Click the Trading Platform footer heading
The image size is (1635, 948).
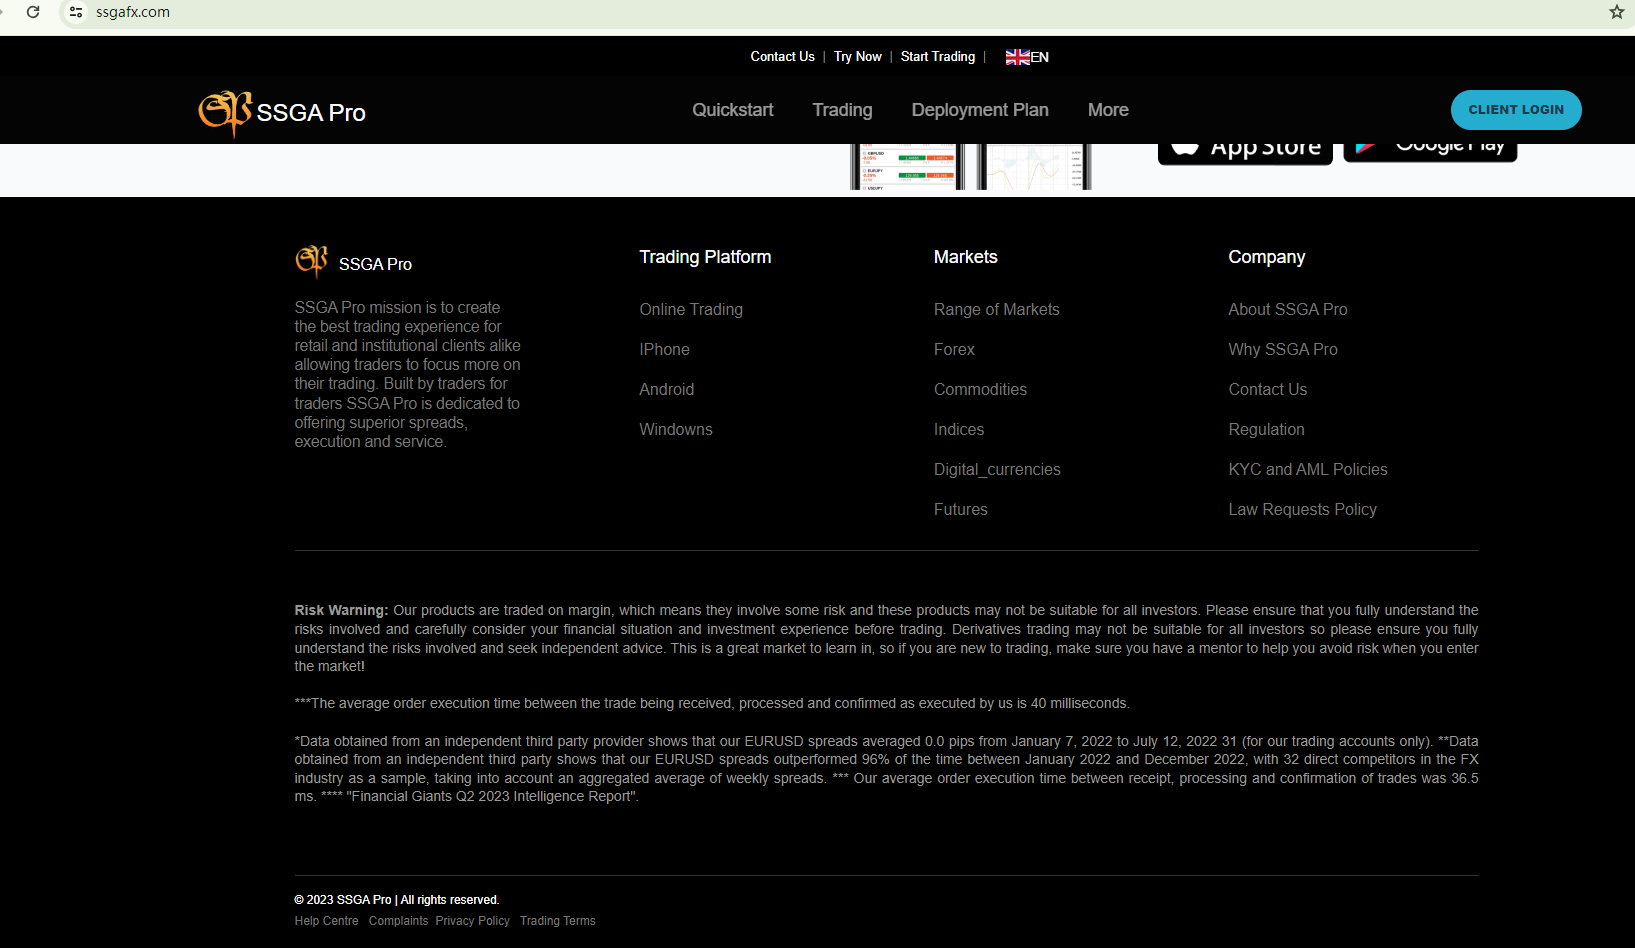coord(705,257)
